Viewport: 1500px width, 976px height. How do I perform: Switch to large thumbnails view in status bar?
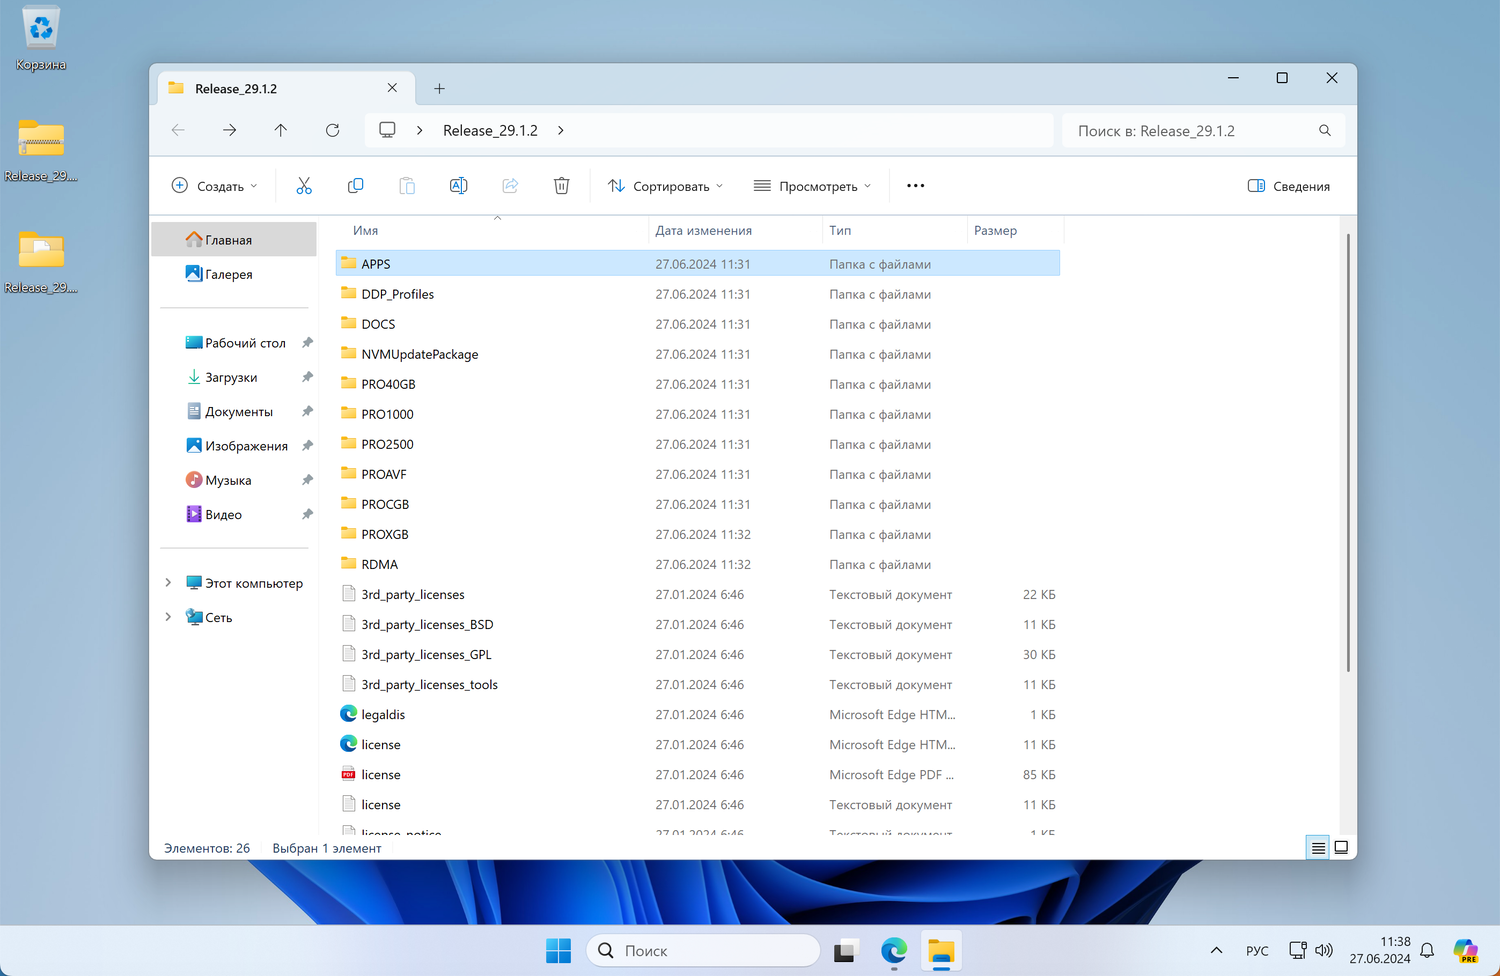pyautogui.click(x=1341, y=848)
